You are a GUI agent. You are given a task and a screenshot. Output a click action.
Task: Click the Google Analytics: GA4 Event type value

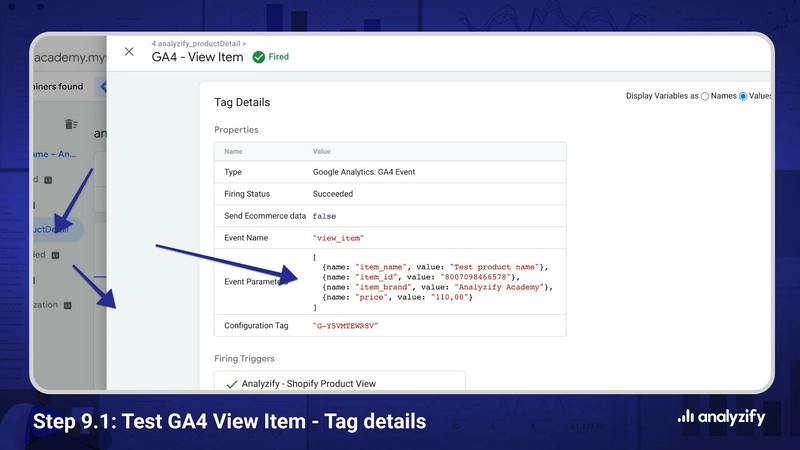363,172
